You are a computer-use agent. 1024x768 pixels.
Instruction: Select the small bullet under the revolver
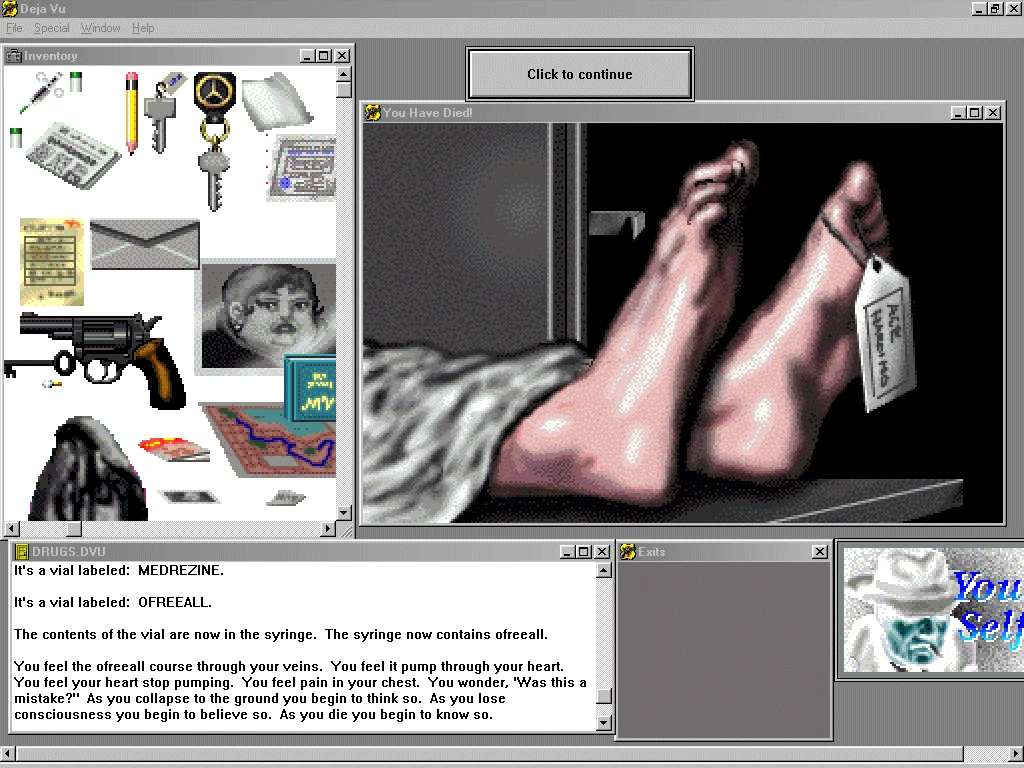tap(52, 383)
